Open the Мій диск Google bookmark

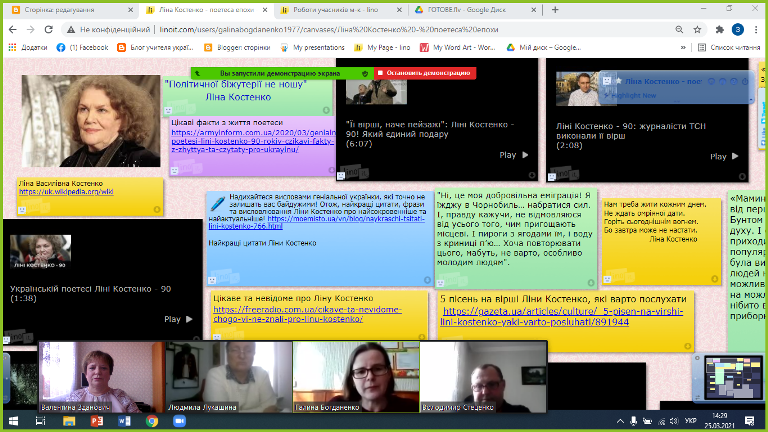coord(544,48)
